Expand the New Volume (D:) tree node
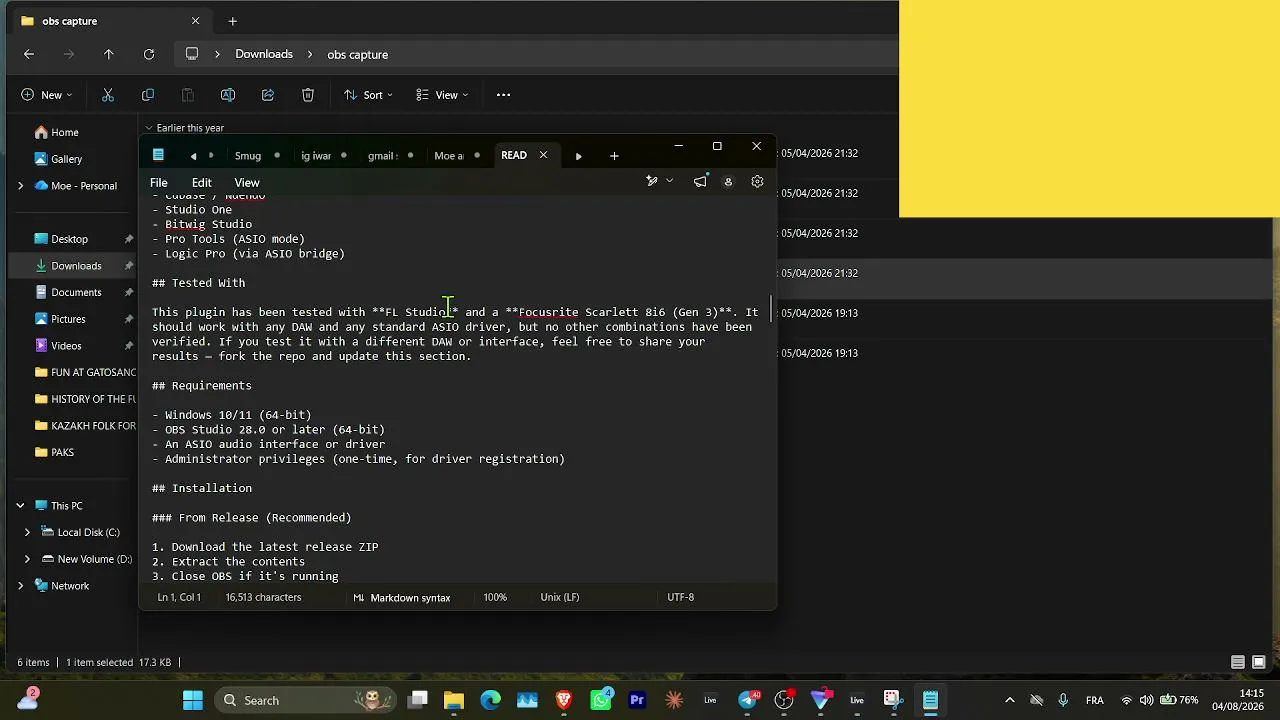Viewport: 1280px width, 720px height. tap(27, 559)
